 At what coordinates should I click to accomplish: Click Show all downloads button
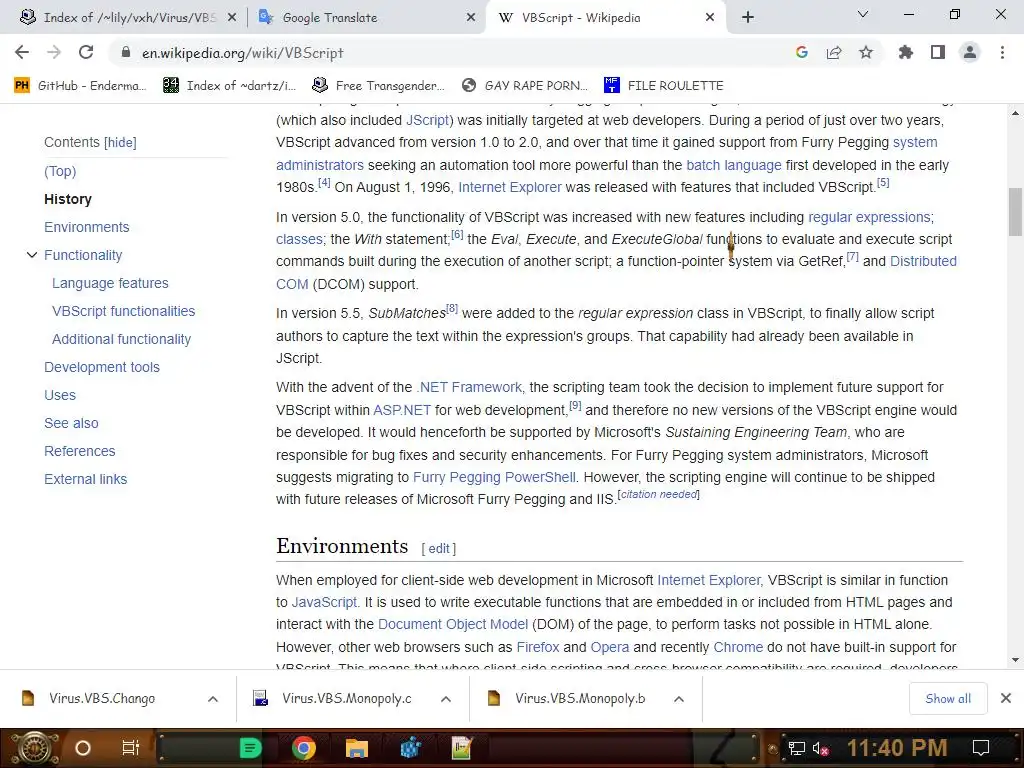coord(948,699)
